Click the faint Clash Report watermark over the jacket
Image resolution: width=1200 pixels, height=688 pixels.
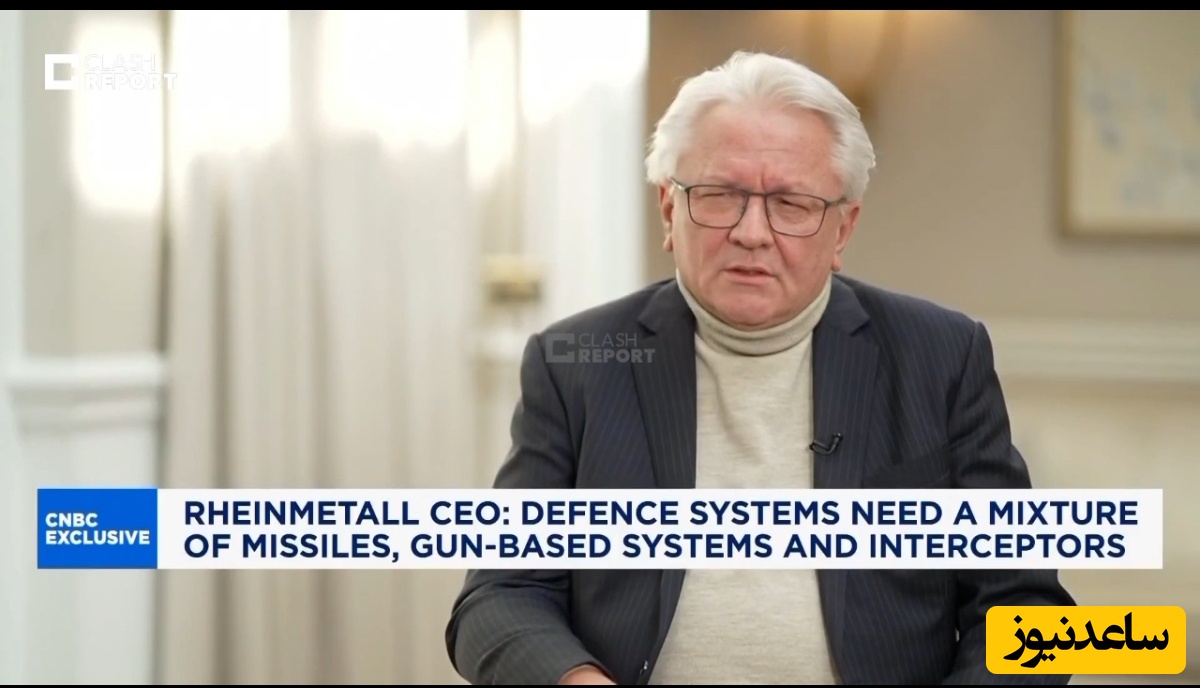tap(601, 348)
